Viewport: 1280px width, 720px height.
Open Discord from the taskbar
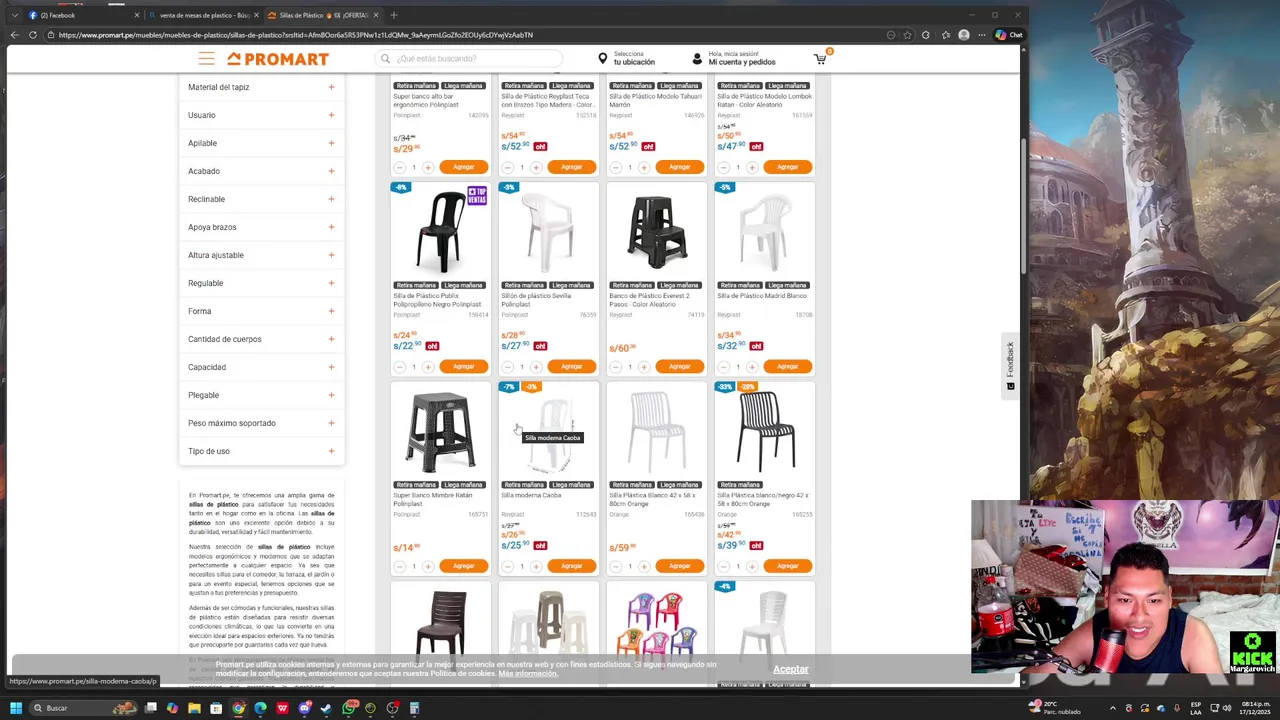(304, 708)
